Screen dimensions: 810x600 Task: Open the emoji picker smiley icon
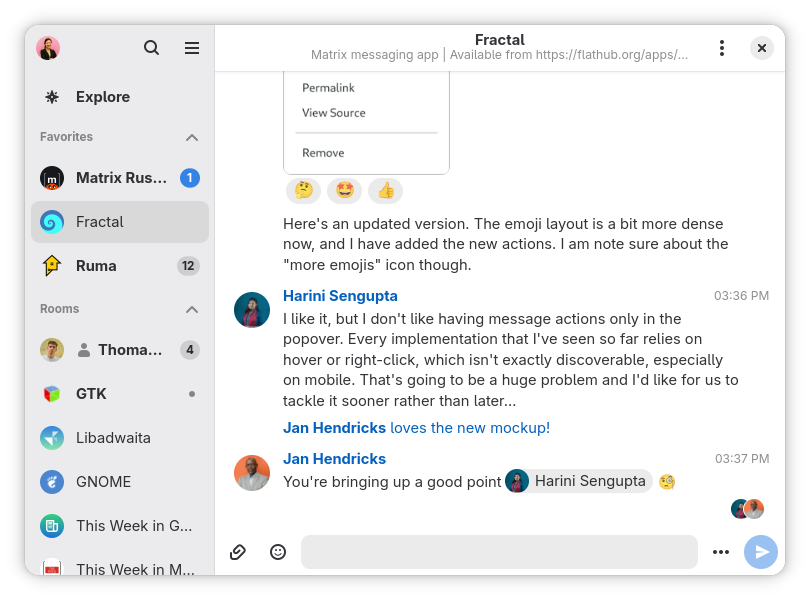[x=278, y=552]
